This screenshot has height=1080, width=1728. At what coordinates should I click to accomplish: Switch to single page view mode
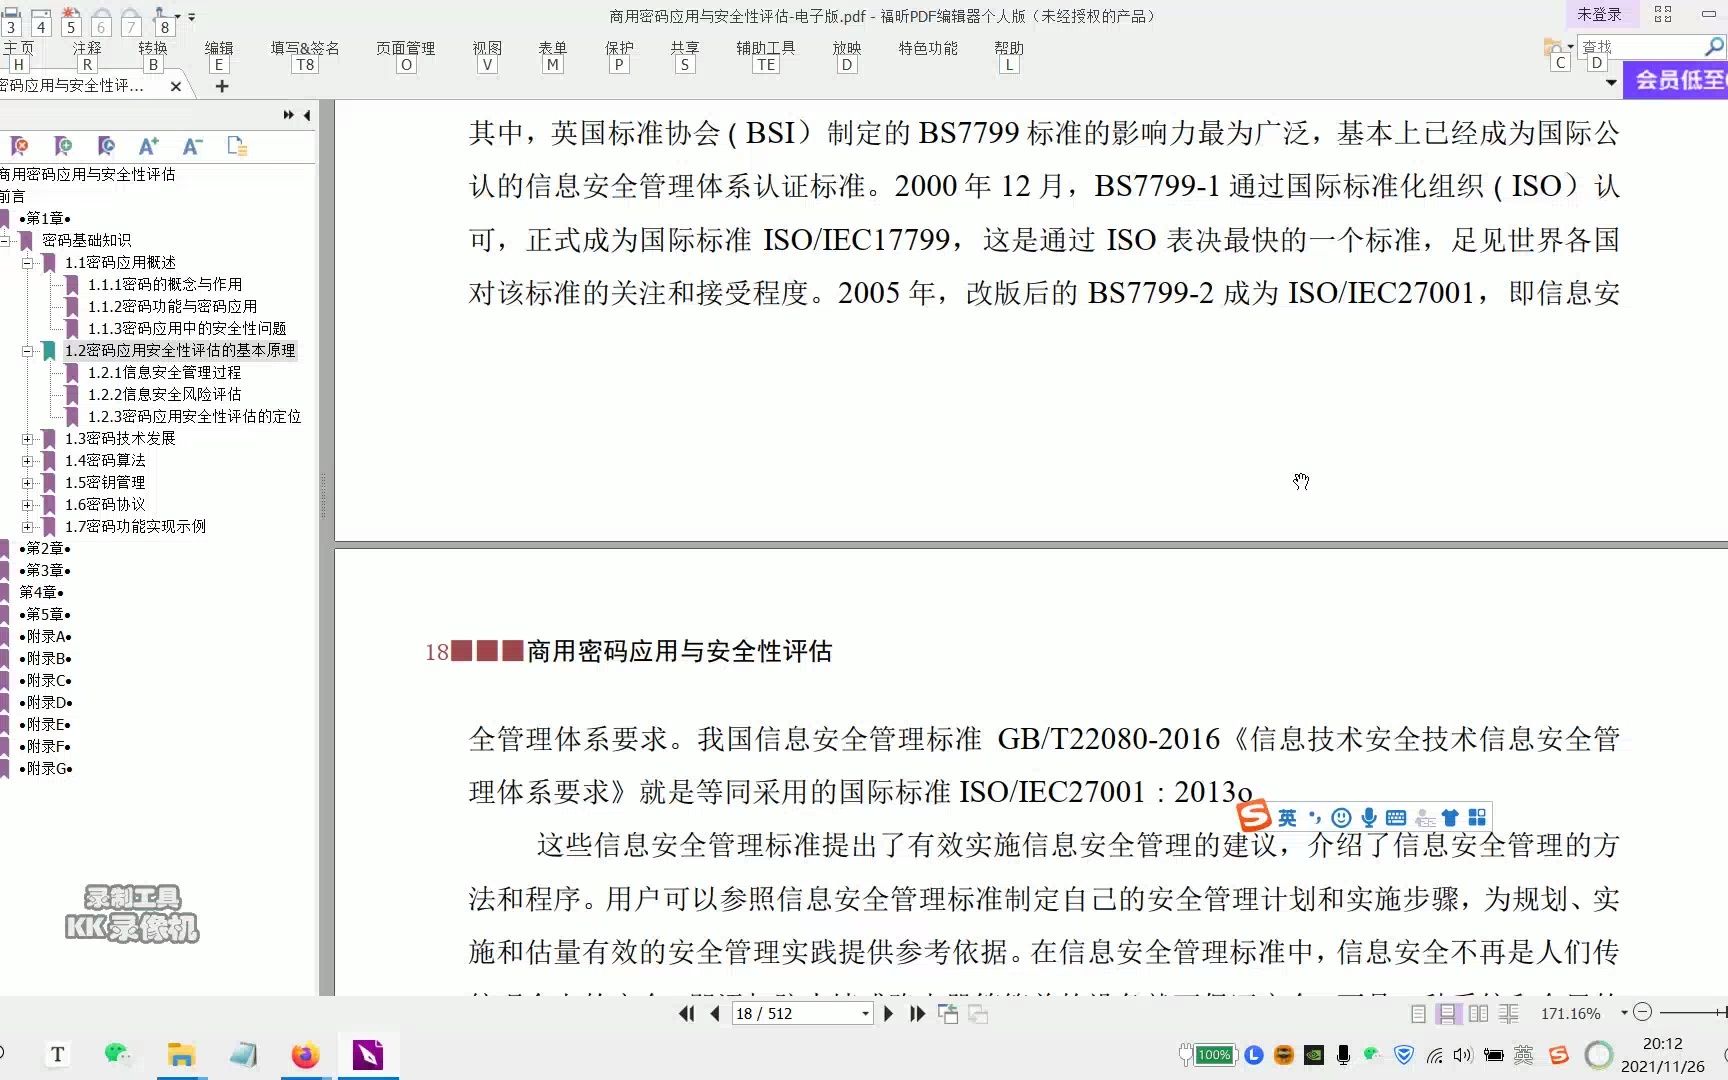[x=1418, y=1014]
